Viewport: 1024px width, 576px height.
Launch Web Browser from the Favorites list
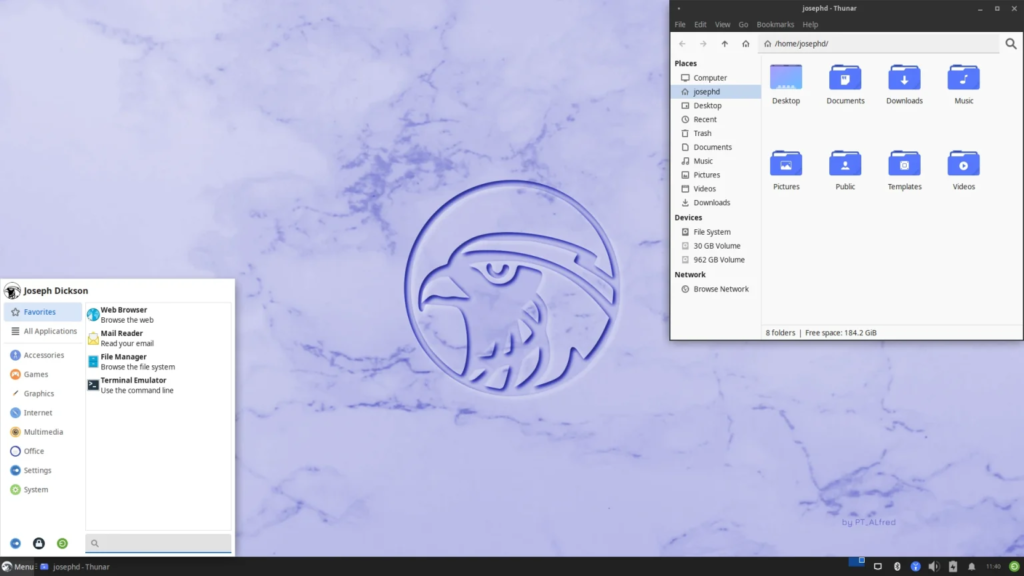click(x=124, y=315)
